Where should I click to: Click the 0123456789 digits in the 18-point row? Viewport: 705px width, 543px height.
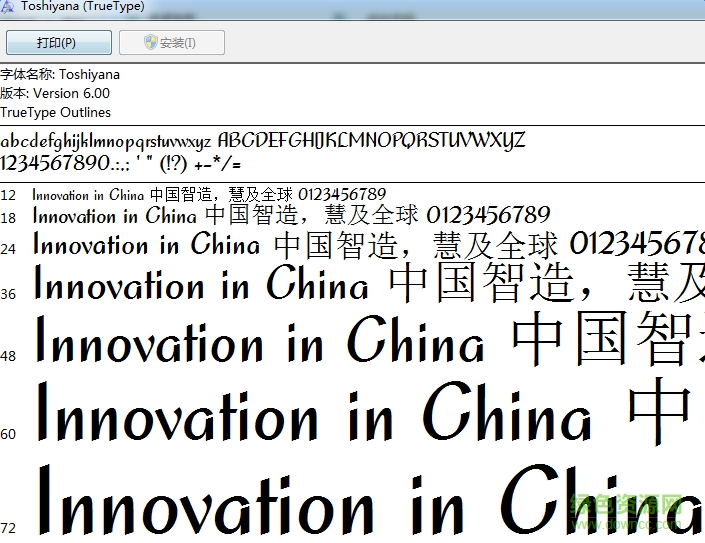[x=488, y=215]
